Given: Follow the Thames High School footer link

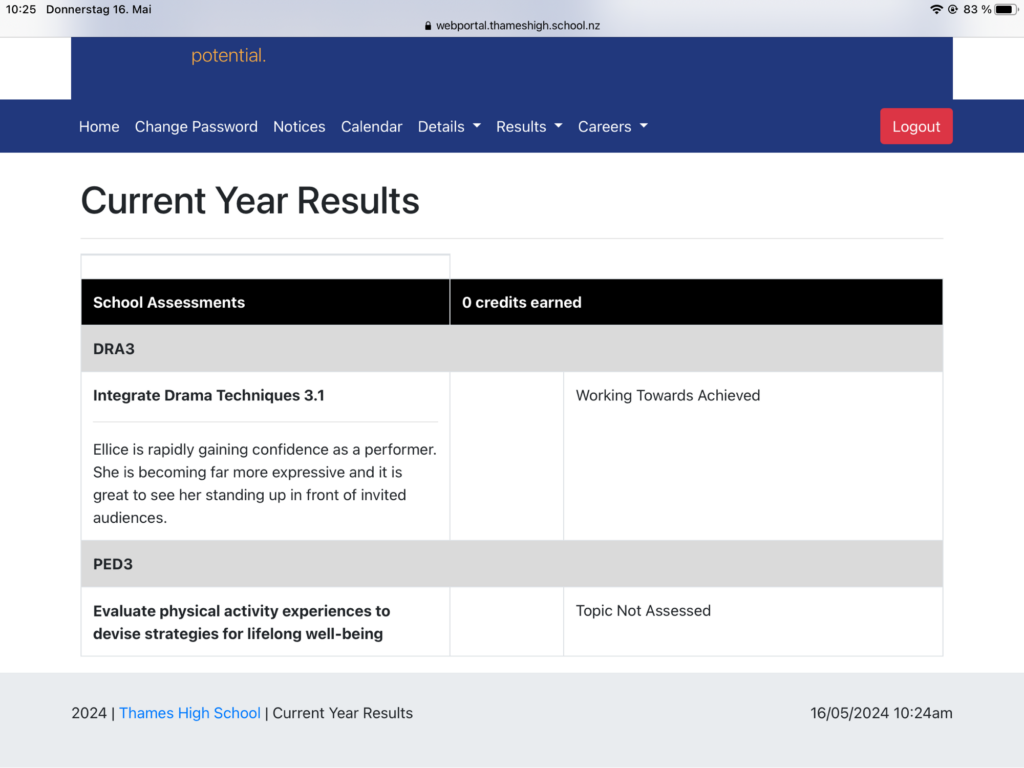Looking at the screenshot, I should tap(190, 713).
